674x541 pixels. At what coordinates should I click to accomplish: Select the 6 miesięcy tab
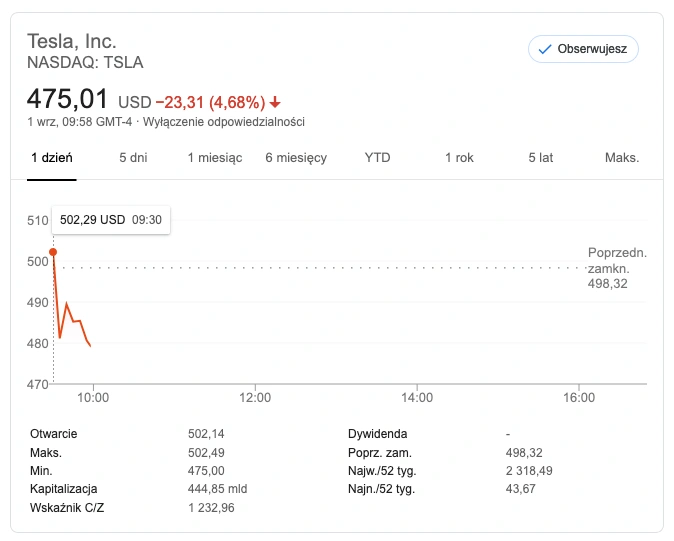point(296,158)
